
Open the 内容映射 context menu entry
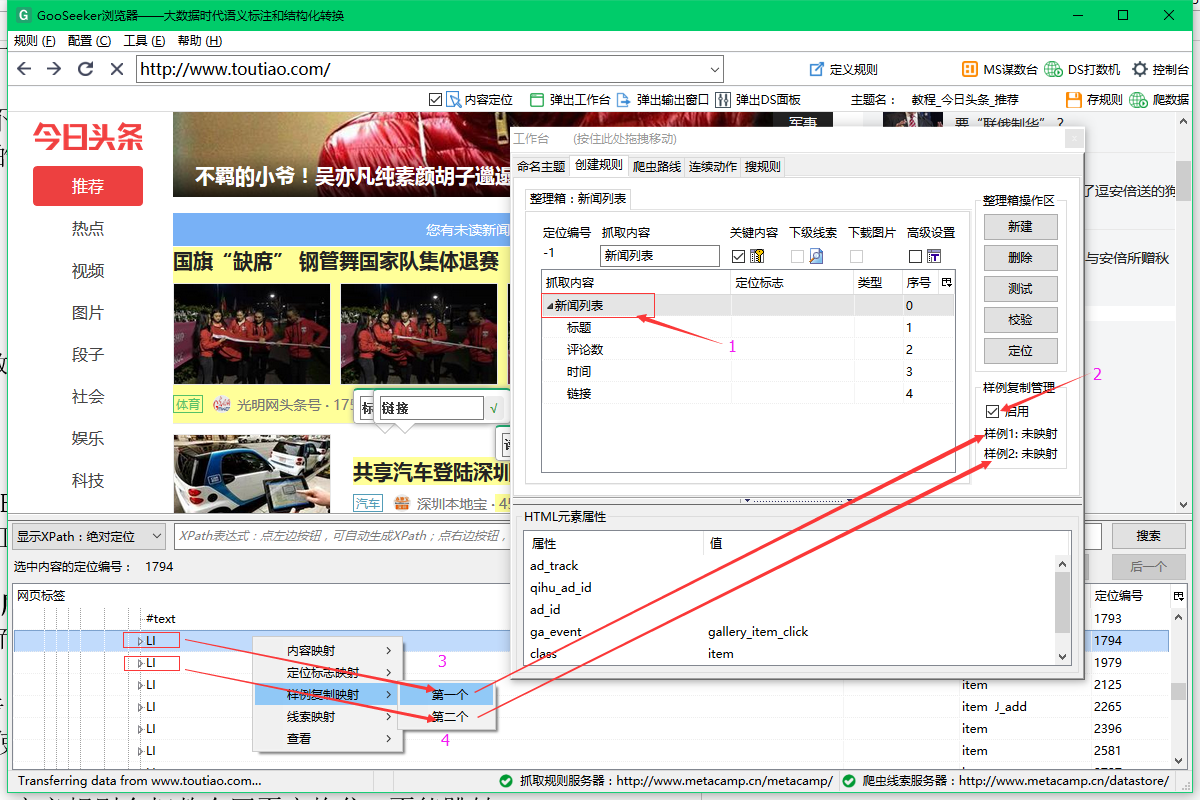[x=328, y=651]
